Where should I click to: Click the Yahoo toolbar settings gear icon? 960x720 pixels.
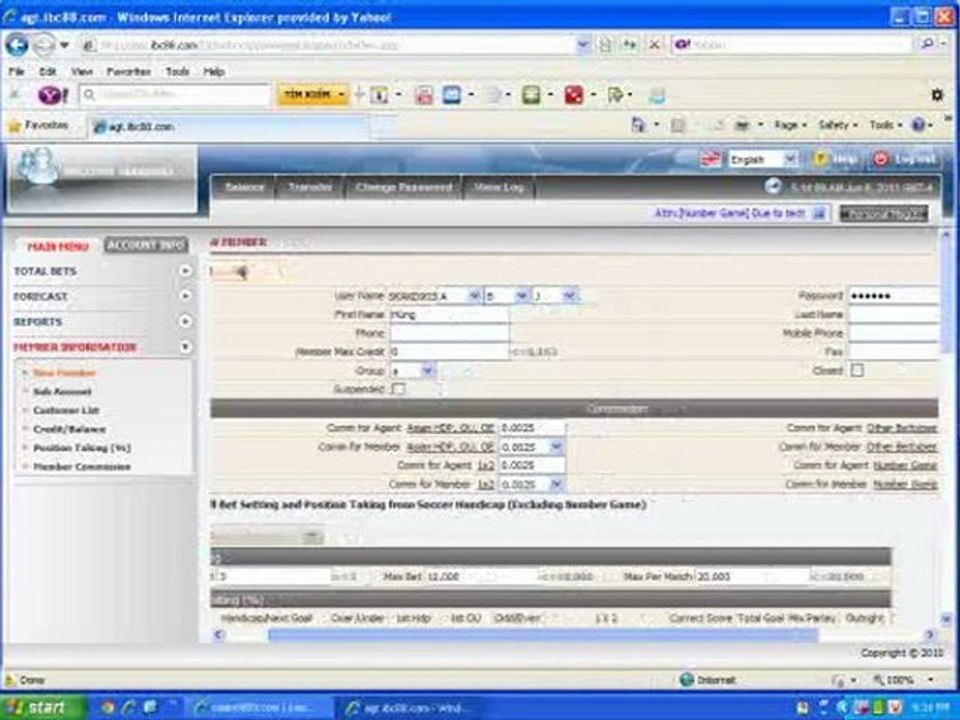pyautogui.click(x=937, y=95)
